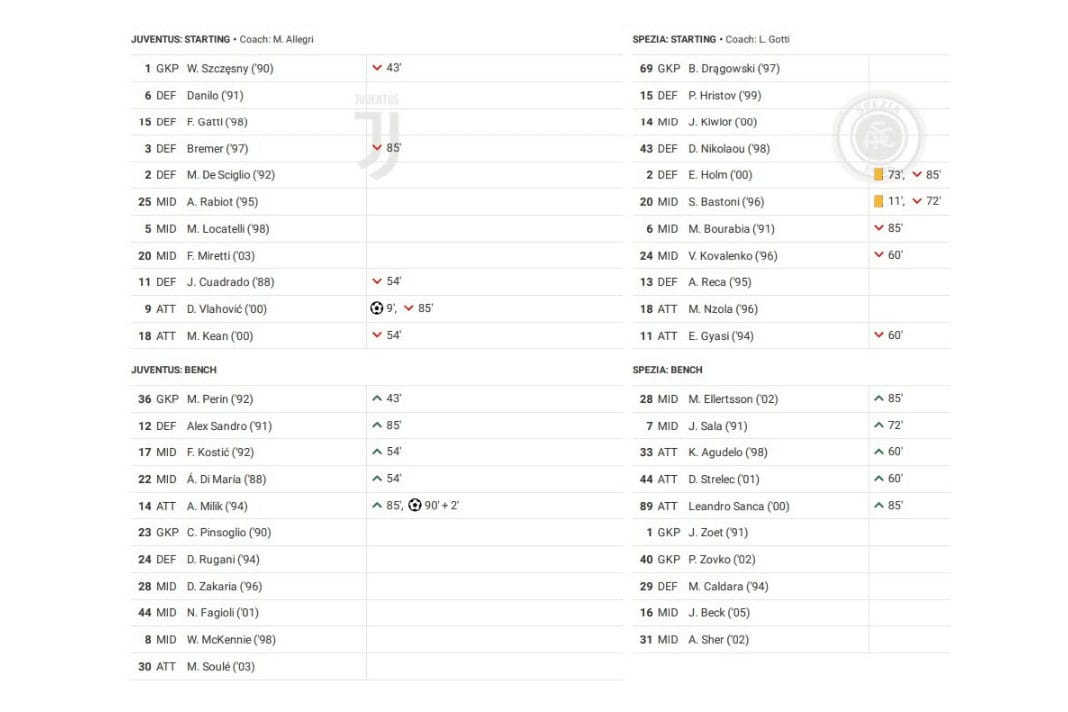
Task: Click the yellow card icon for E. Holm
Action: pyautogui.click(x=878, y=175)
